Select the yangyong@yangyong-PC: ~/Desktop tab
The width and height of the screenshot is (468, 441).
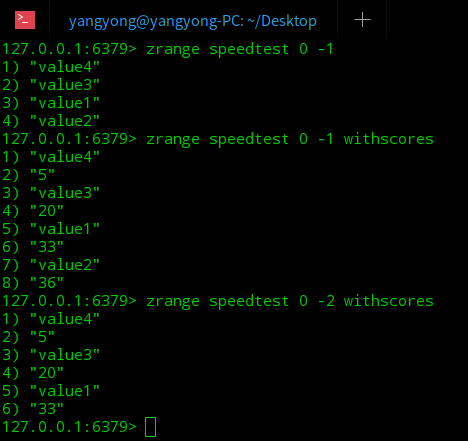pos(193,21)
